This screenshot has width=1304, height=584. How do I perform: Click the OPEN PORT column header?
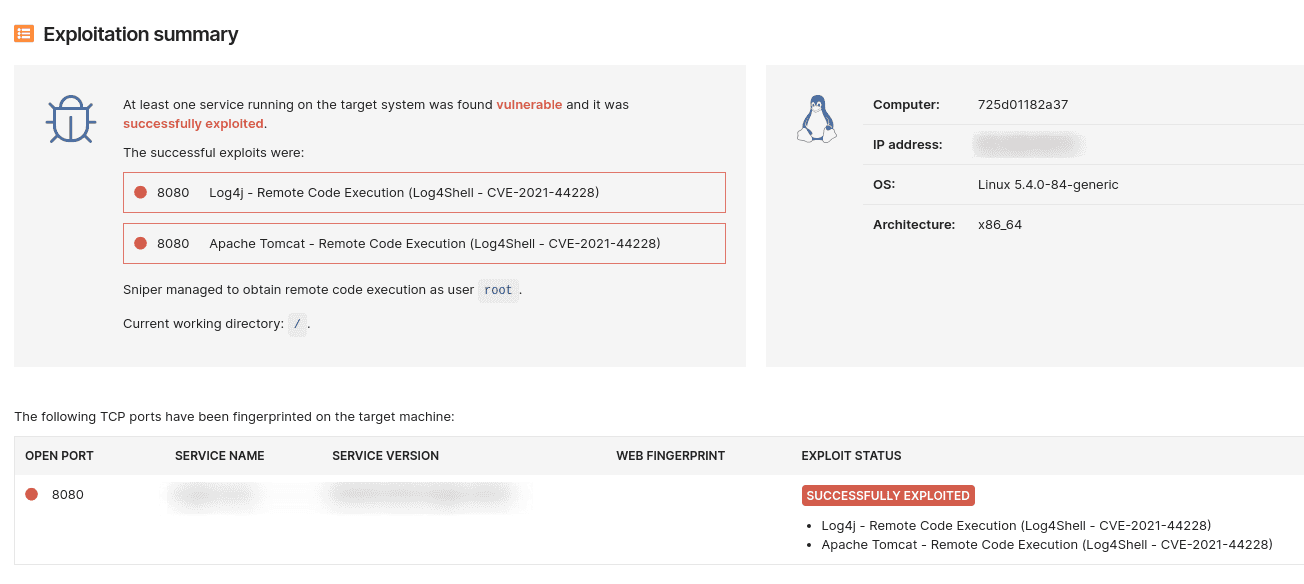(59, 456)
